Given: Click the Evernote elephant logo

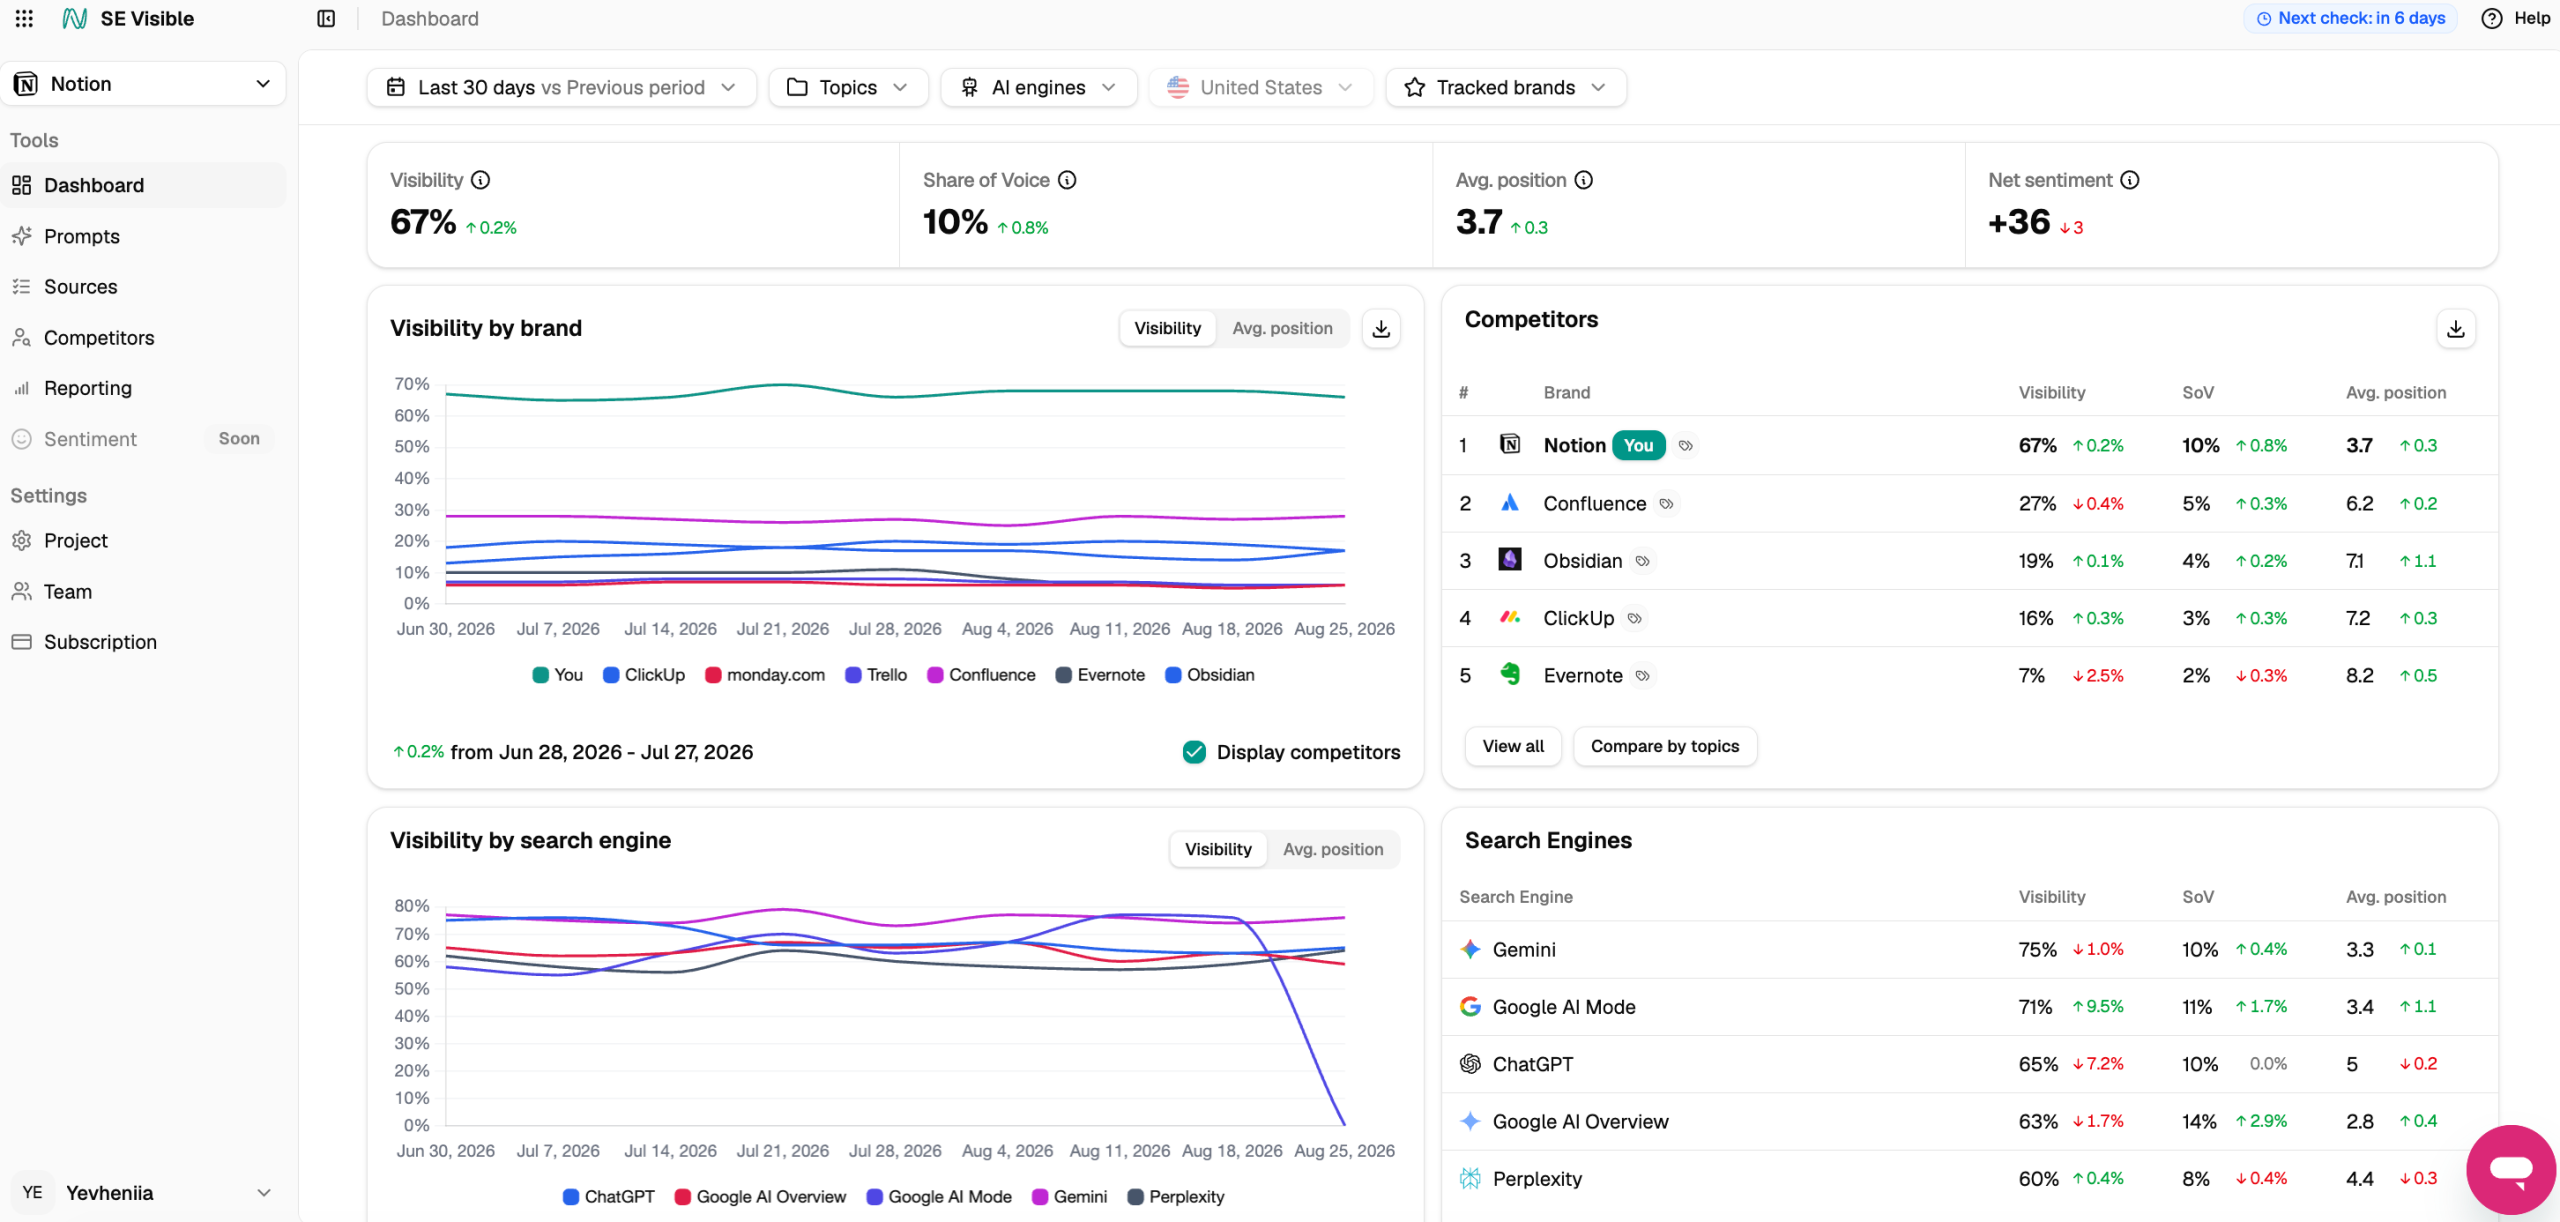Looking at the screenshot, I should tap(1510, 675).
